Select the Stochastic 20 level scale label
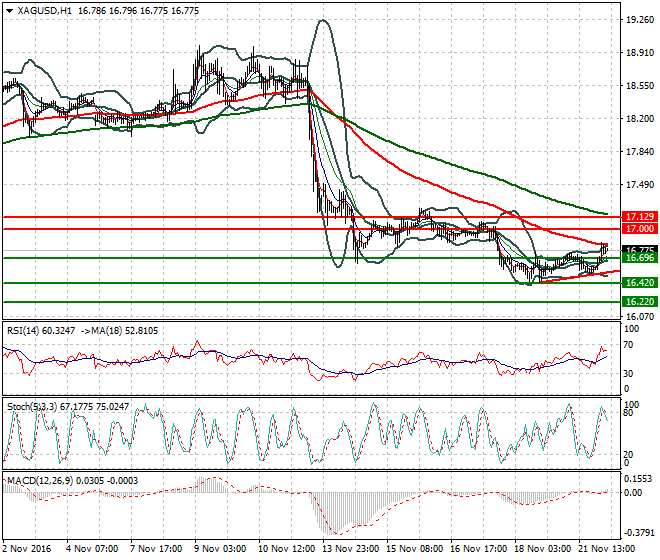This screenshot has width=660, height=560. [x=628, y=455]
